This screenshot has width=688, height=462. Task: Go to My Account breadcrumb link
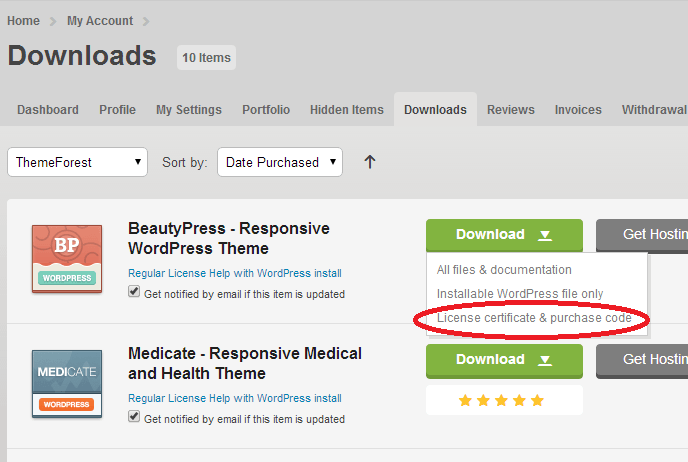tap(100, 21)
